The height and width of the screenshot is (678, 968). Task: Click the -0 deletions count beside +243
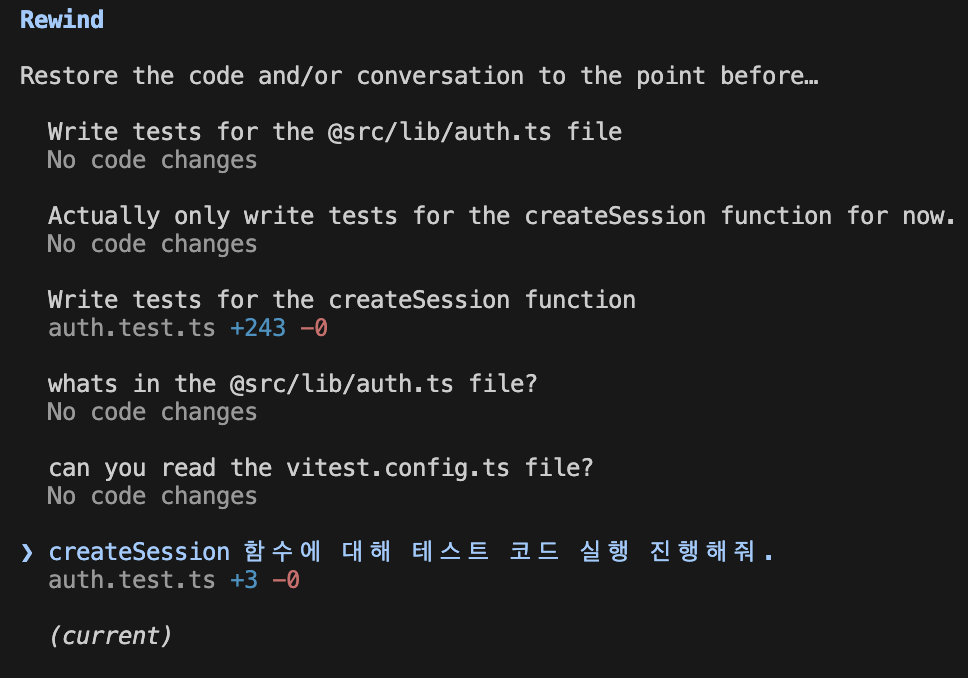coord(314,328)
